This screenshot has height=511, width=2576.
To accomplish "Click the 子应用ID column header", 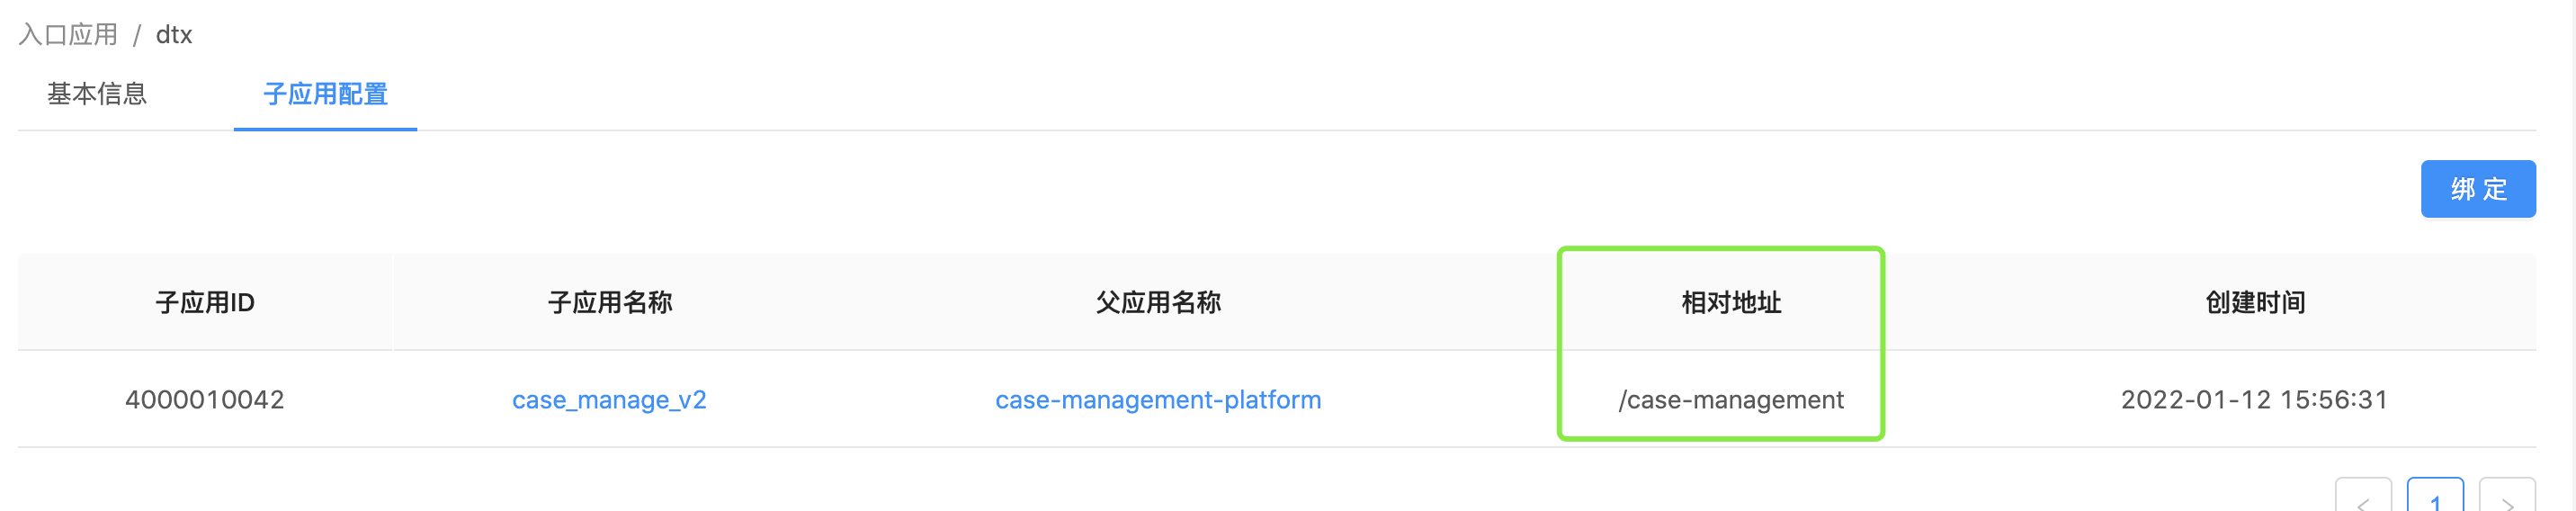I will [205, 302].
